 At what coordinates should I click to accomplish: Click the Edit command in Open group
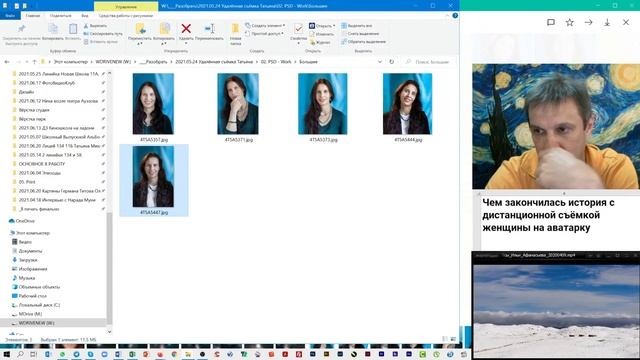click(322, 34)
